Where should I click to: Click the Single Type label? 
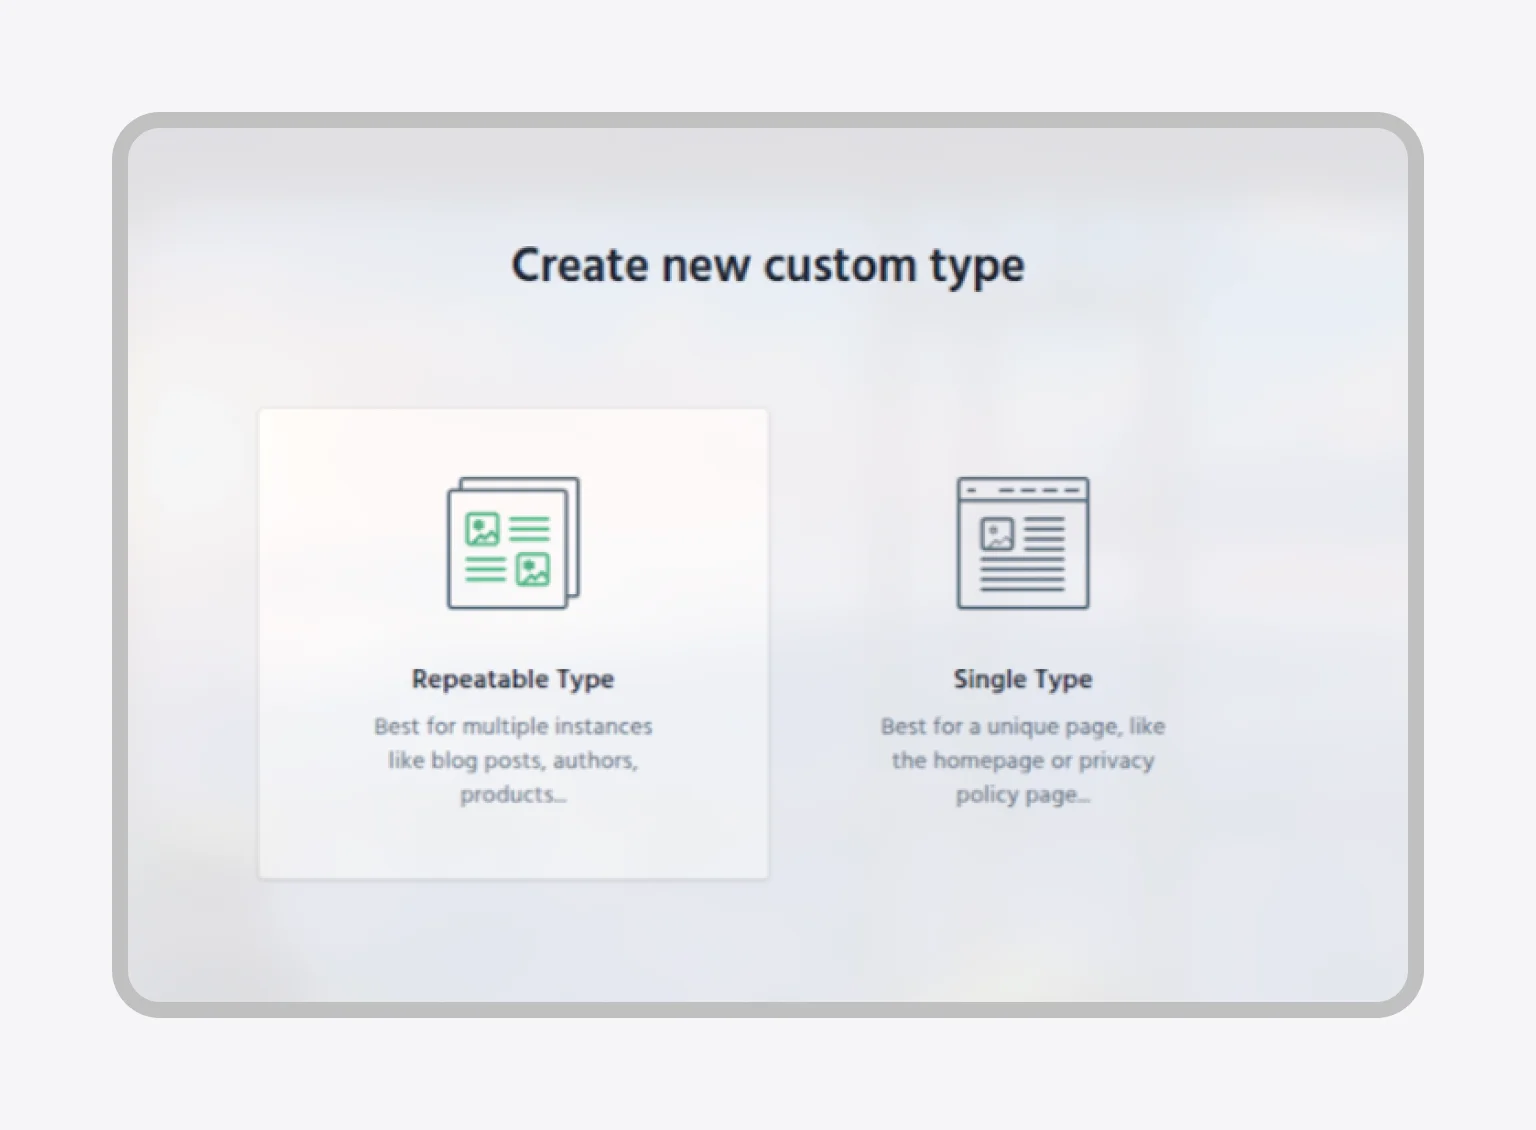pos(1022,679)
